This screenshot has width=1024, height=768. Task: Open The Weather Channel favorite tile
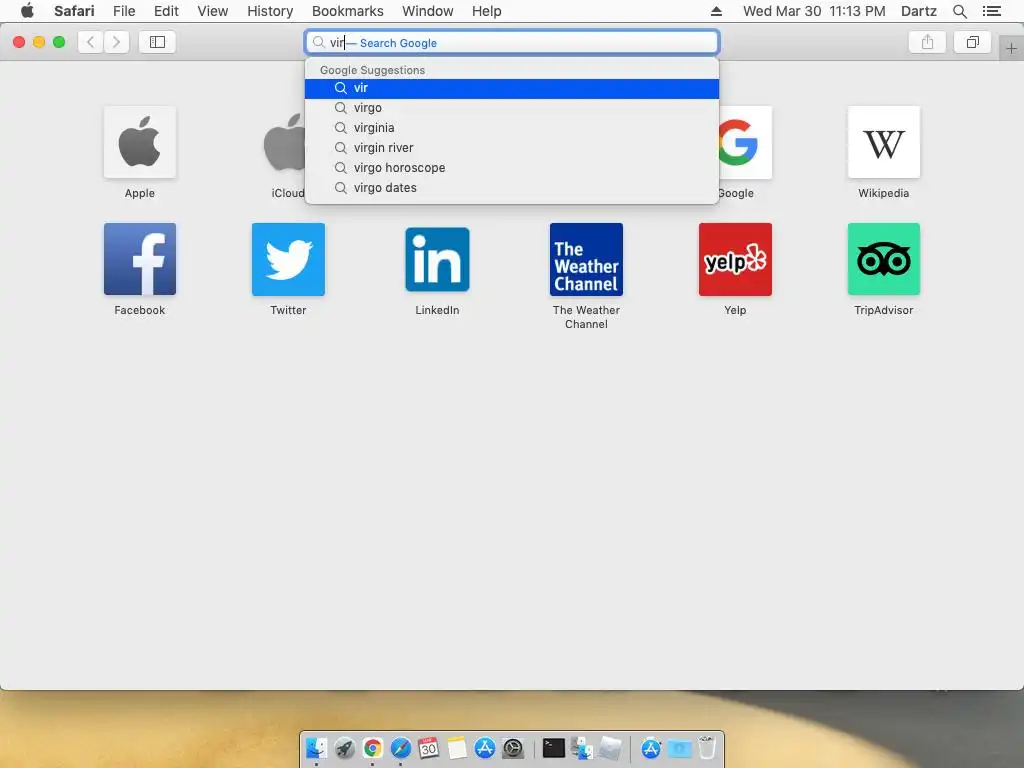coord(586,259)
